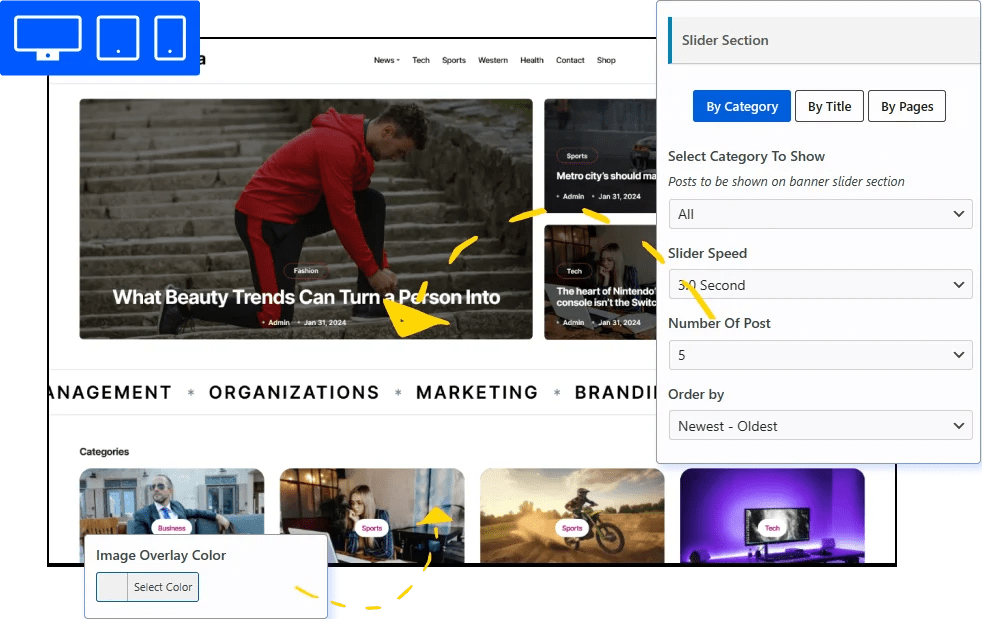Open the Select Category To Show dropdown
Viewport: 982px width, 619px height.
(820, 214)
